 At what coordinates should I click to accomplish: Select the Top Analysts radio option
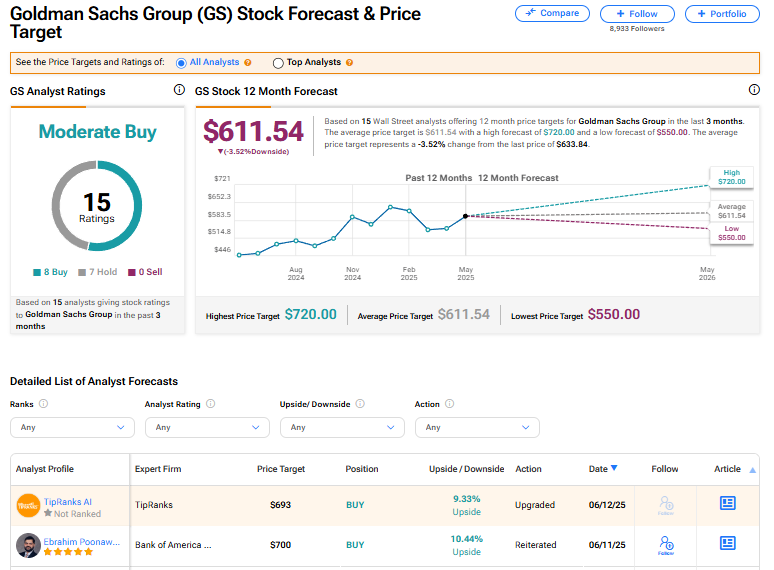click(x=278, y=62)
